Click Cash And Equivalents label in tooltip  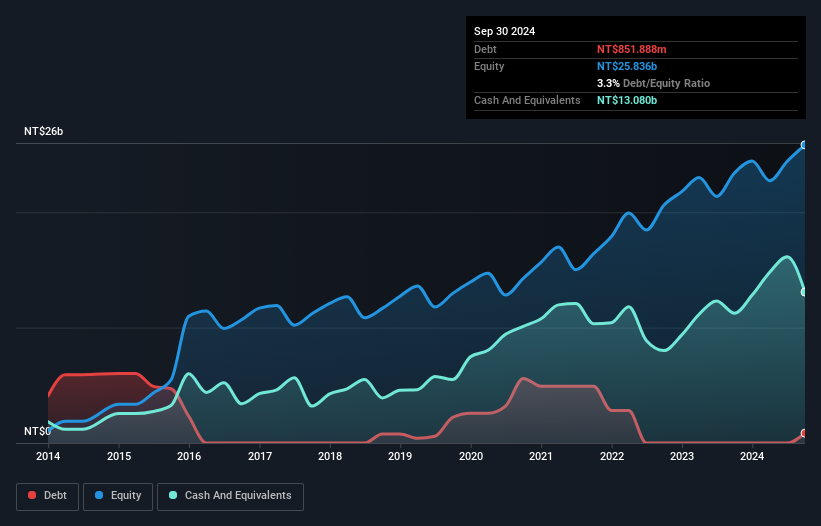[x=527, y=100]
